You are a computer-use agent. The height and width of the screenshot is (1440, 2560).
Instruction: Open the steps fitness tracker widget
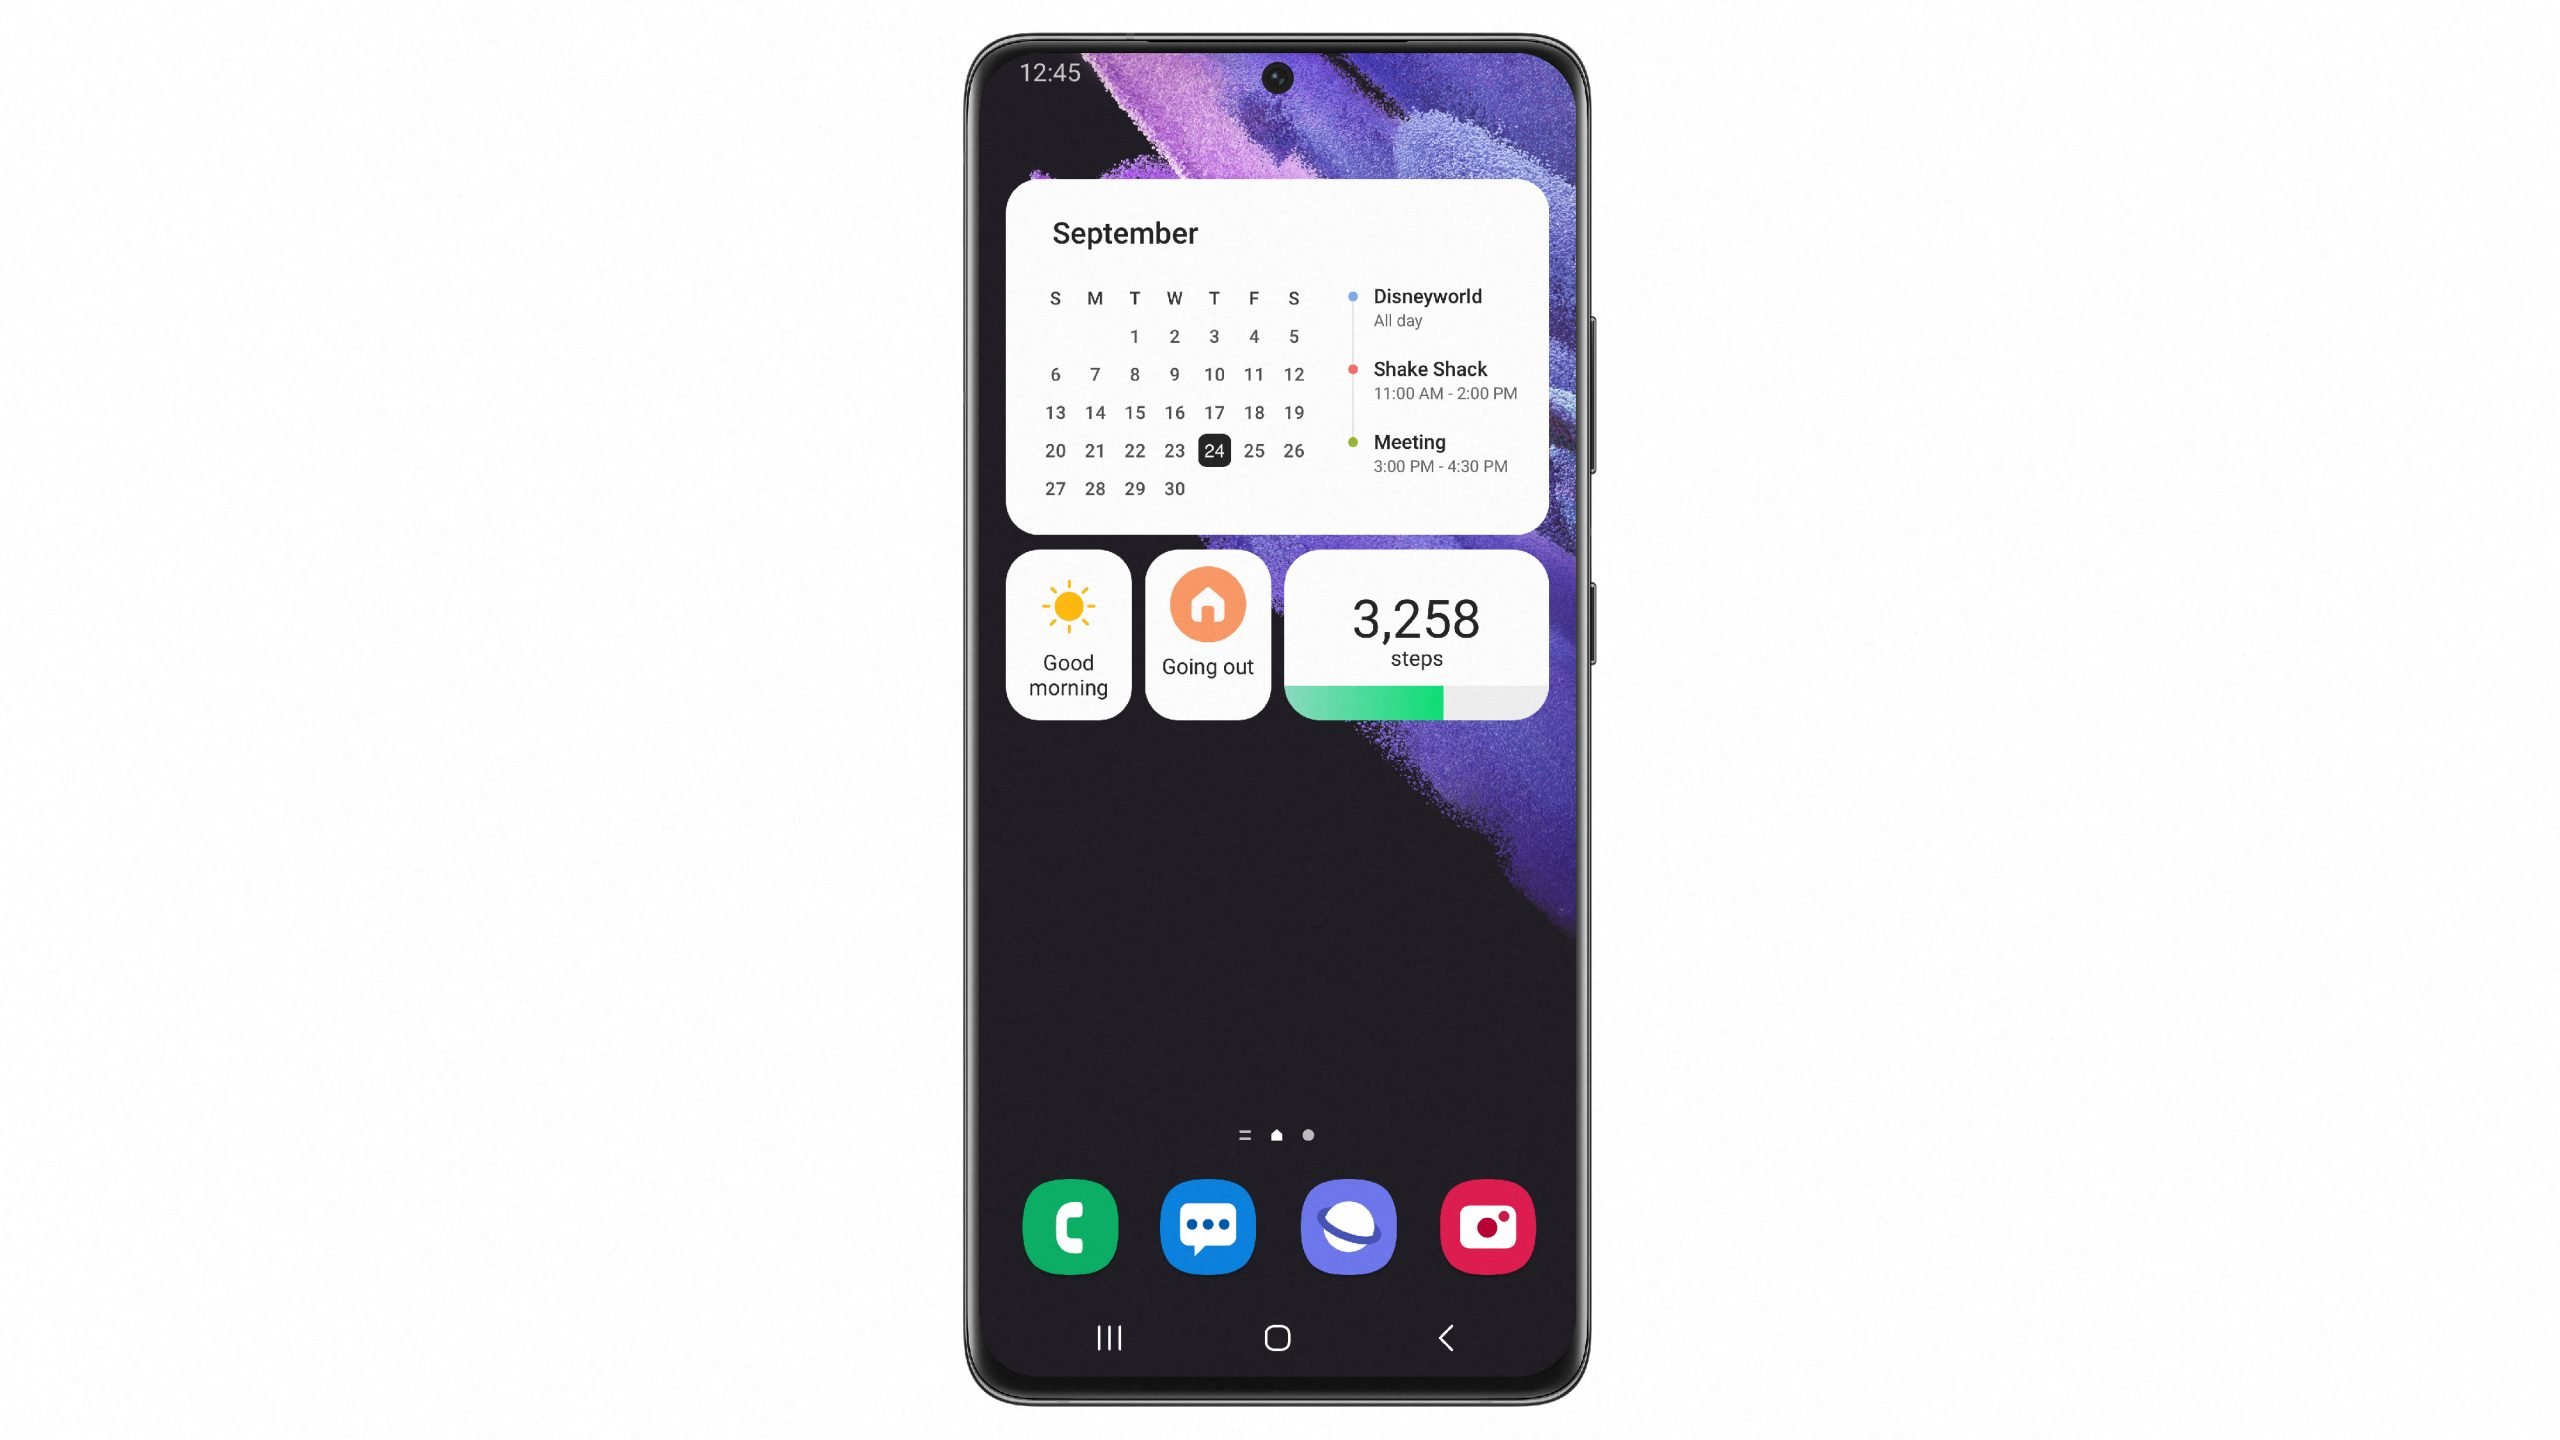pyautogui.click(x=1415, y=633)
